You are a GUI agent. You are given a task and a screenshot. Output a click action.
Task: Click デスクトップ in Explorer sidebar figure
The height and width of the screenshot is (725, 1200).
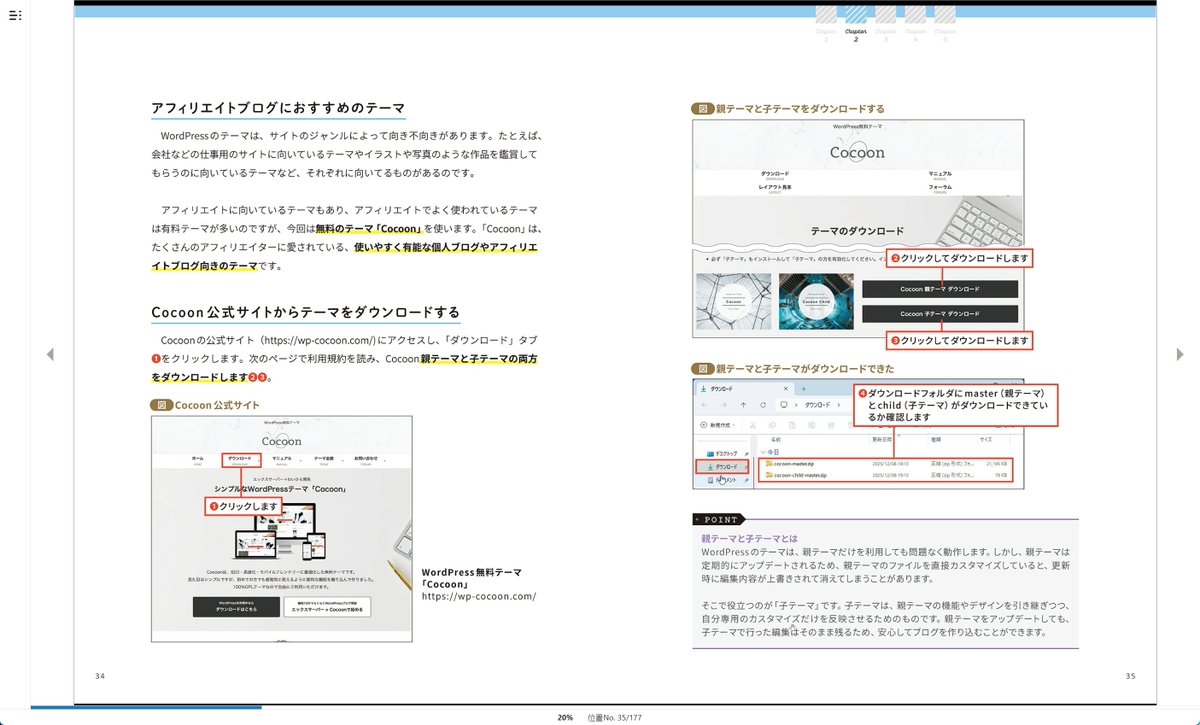720,453
